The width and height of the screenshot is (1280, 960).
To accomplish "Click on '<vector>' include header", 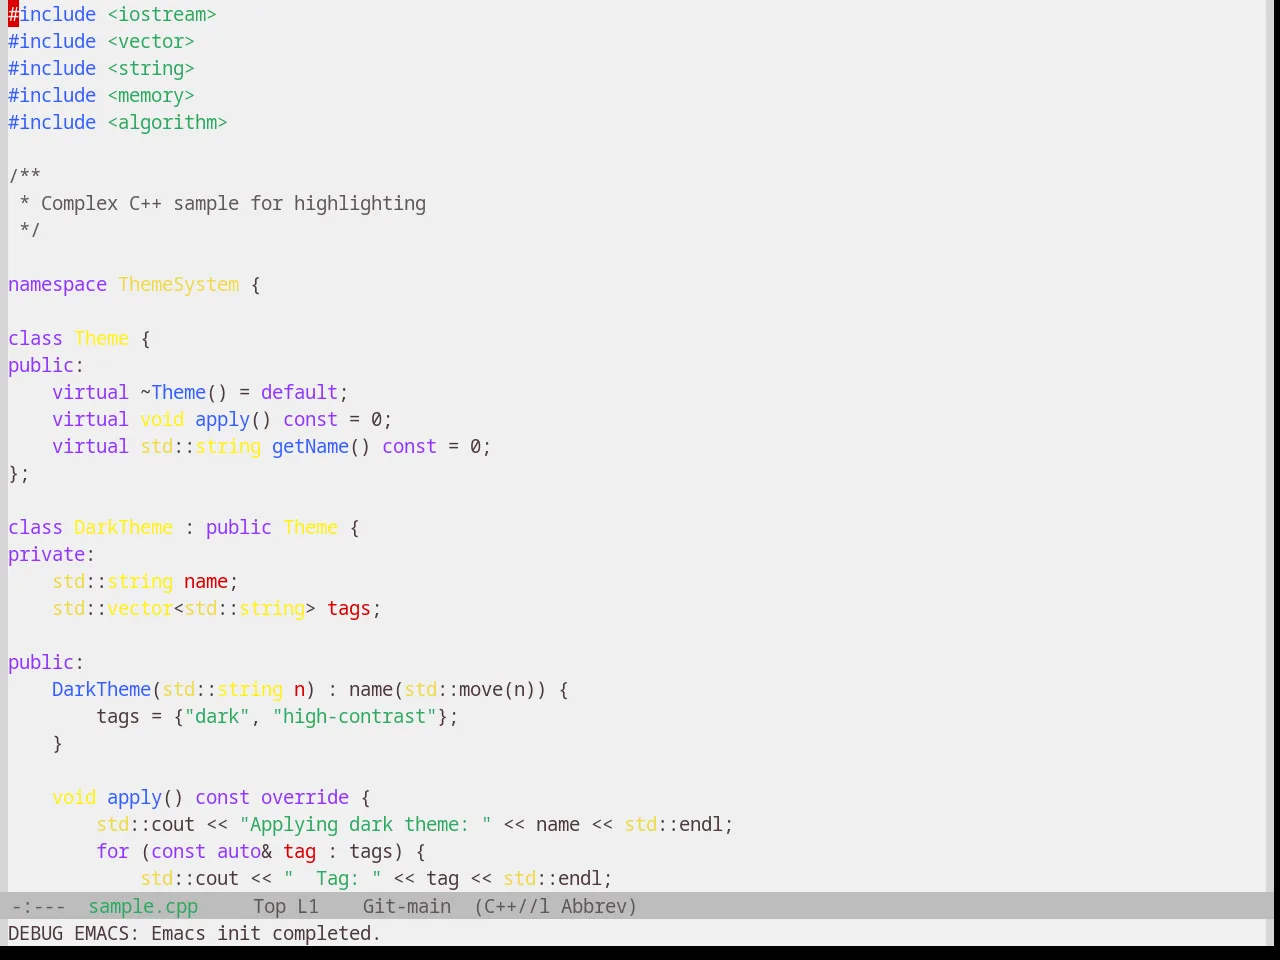I will [x=151, y=41].
